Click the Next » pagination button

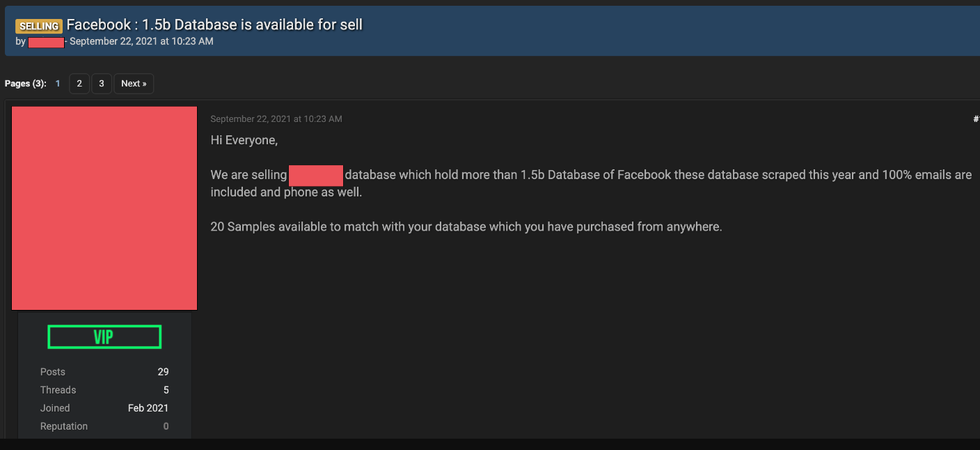point(134,84)
